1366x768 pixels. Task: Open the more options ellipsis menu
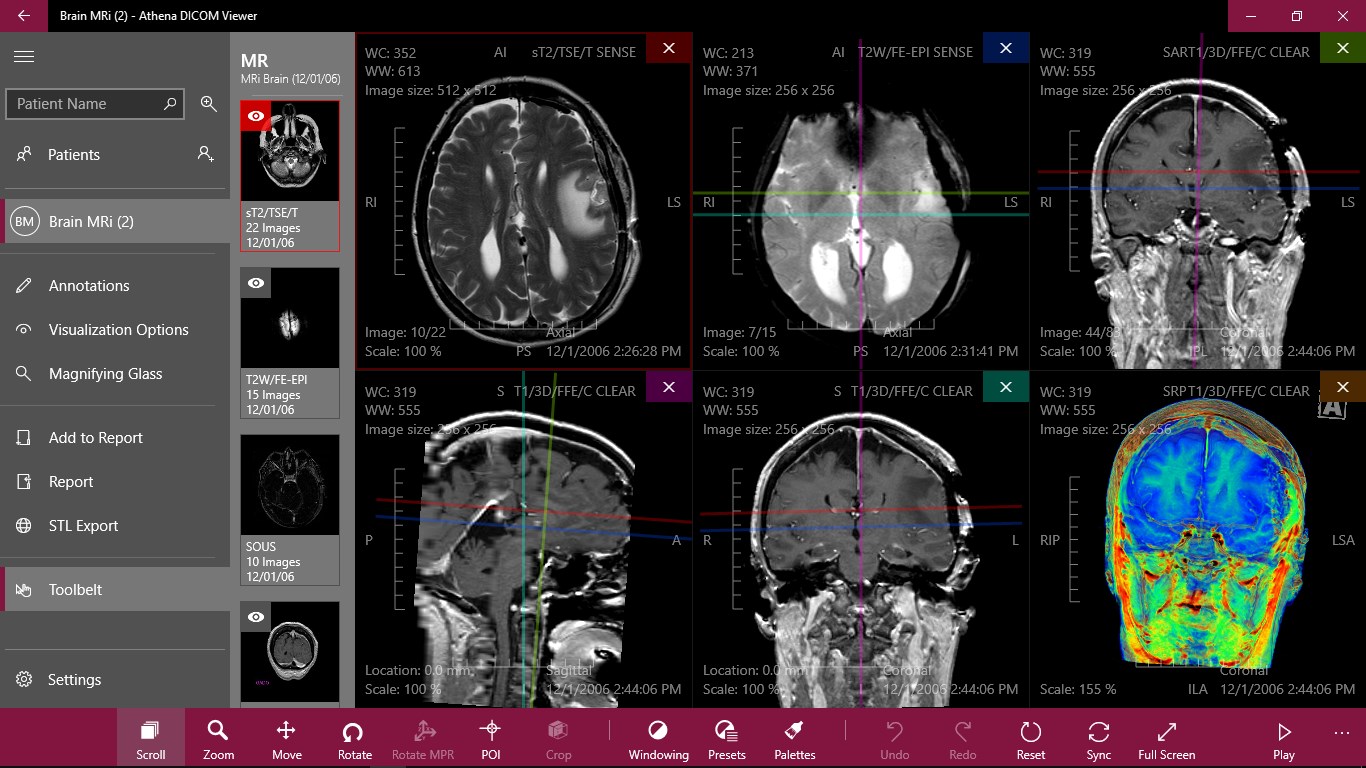coord(1342,733)
